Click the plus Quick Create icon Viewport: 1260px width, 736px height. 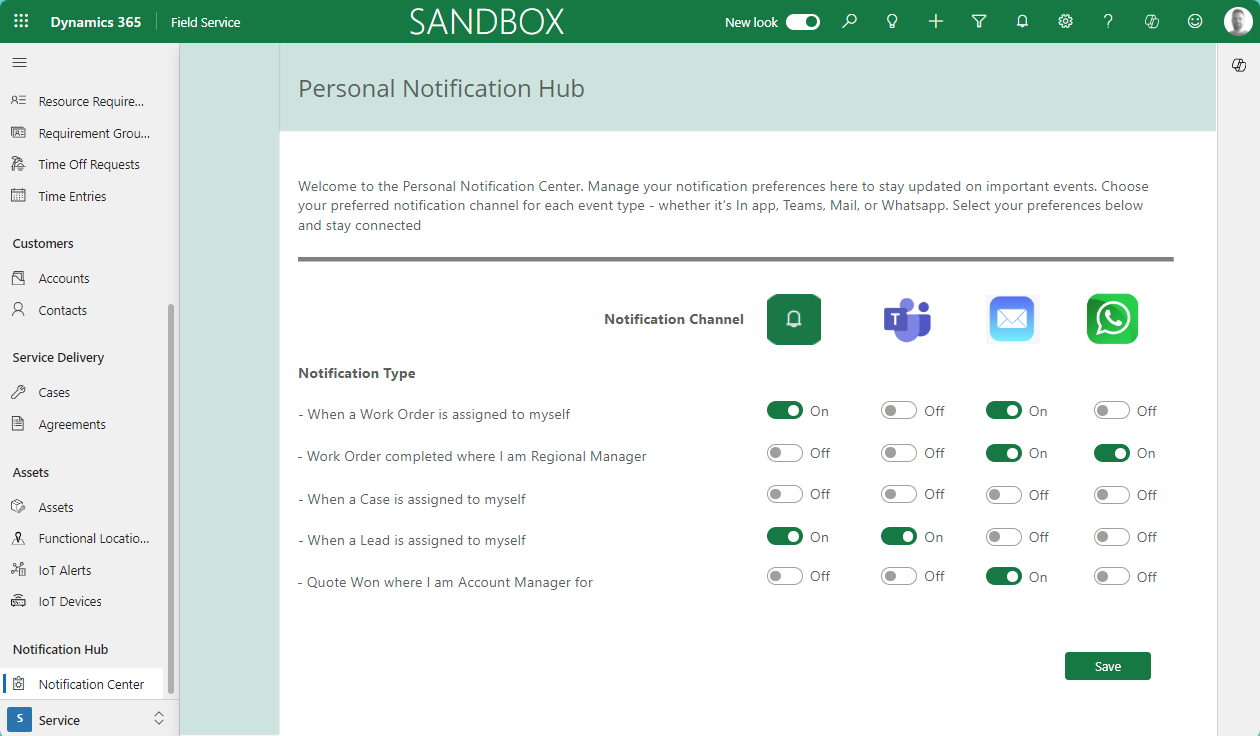click(936, 21)
